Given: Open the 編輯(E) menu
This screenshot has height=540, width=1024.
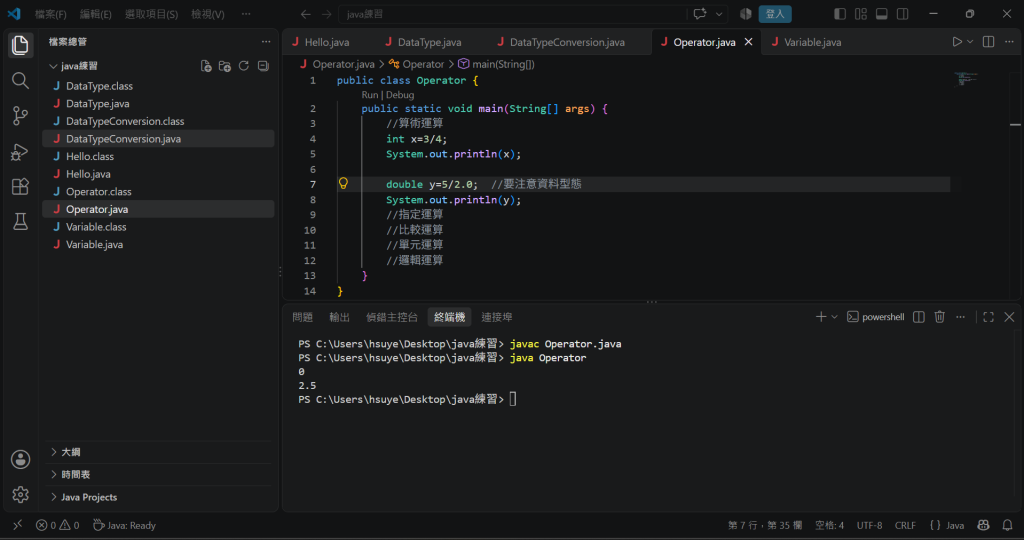Looking at the screenshot, I should point(95,14).
